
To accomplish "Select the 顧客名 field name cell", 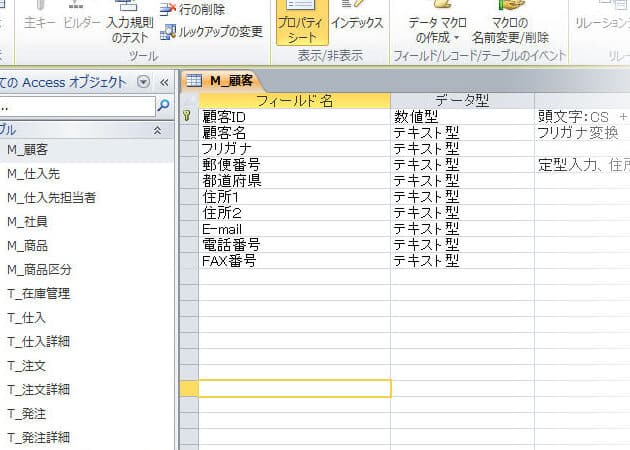I will (295, 133).
